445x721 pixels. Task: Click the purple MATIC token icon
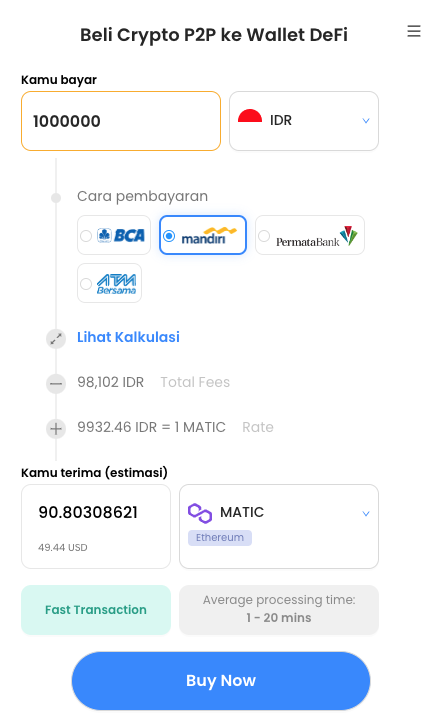click(200, 513)
